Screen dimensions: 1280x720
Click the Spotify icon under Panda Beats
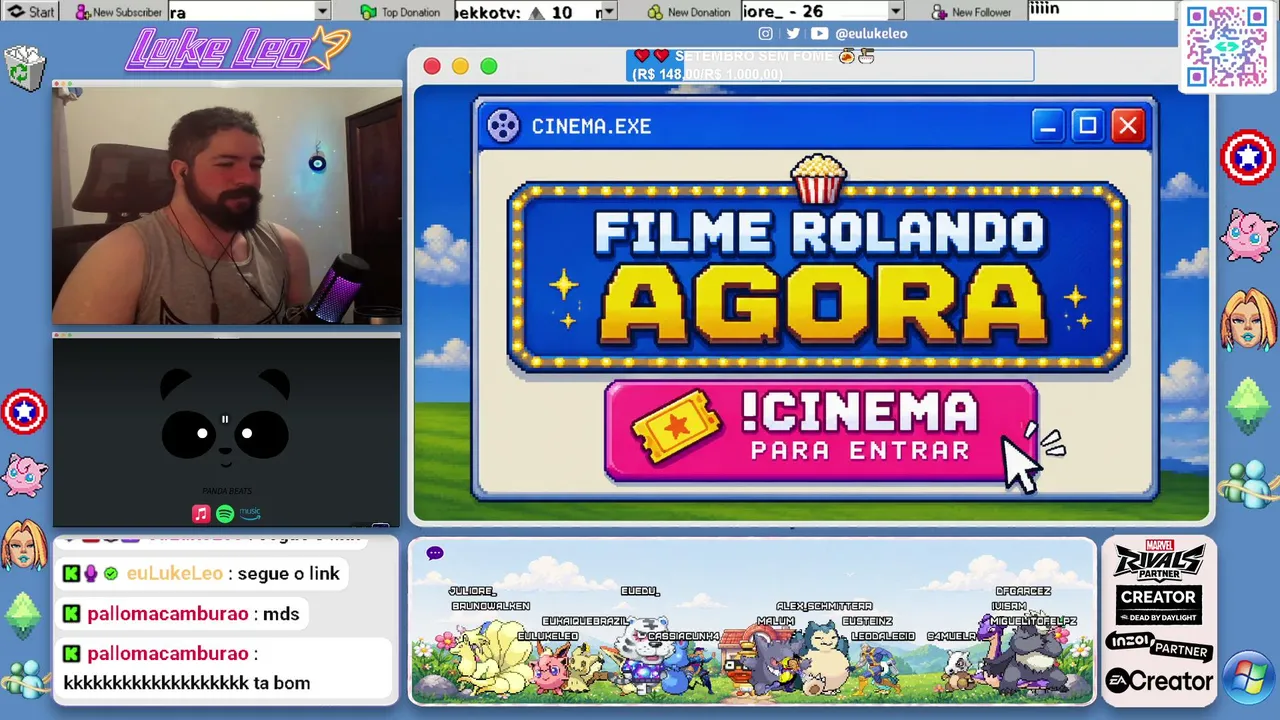click(225, 513)
